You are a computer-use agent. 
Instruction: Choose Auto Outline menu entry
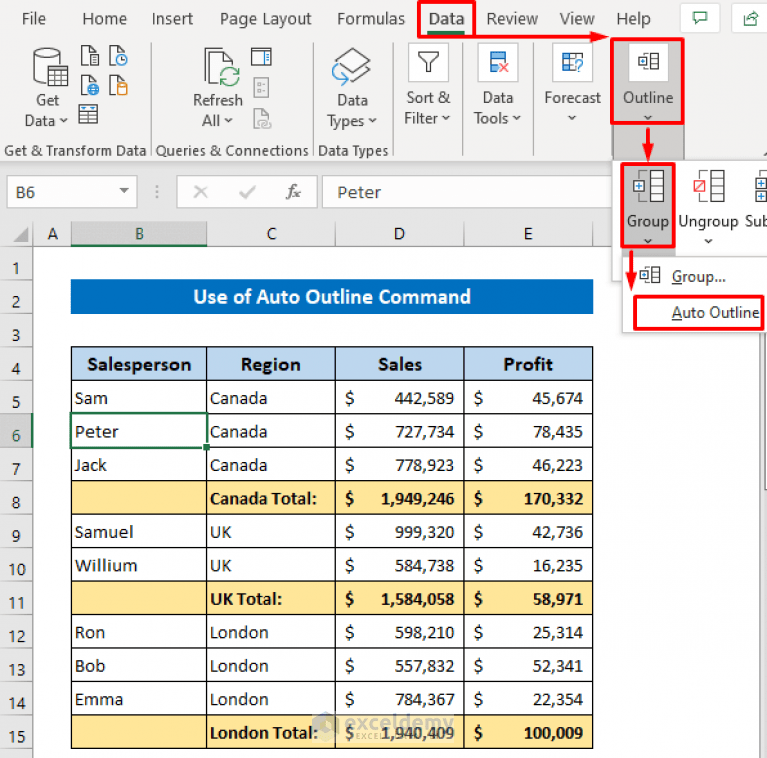click(698, 312)
